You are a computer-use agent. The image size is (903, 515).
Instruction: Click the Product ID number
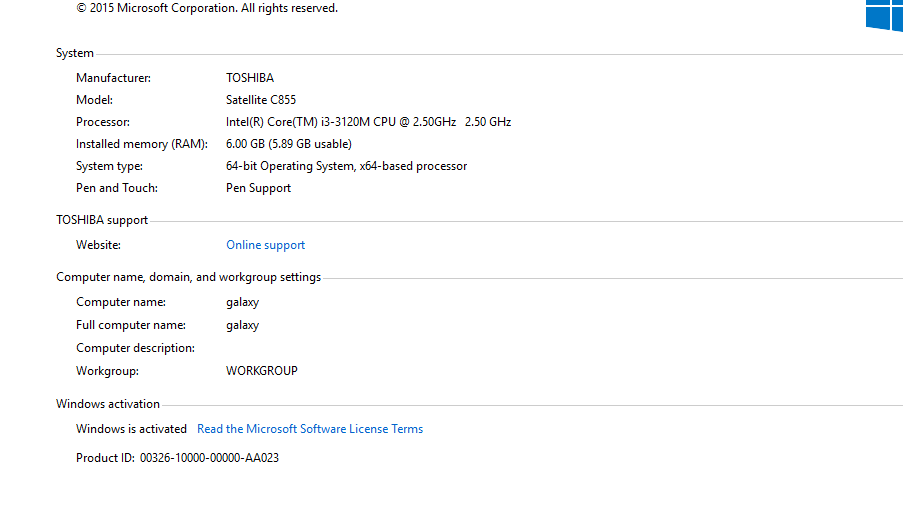point(209,458)
